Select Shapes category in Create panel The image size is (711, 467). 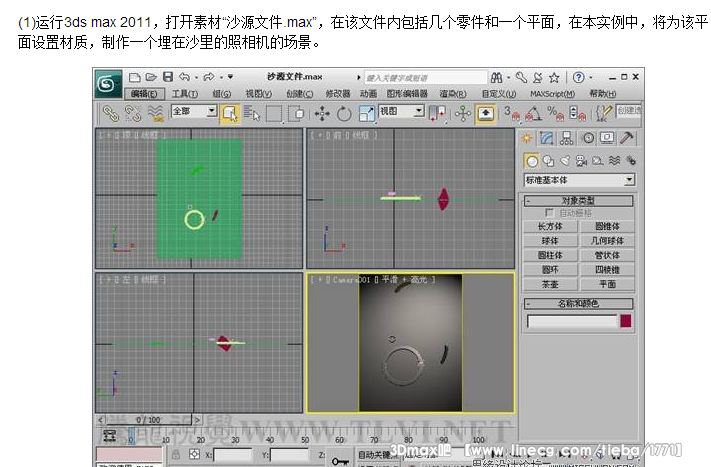[x=549, y=161]
